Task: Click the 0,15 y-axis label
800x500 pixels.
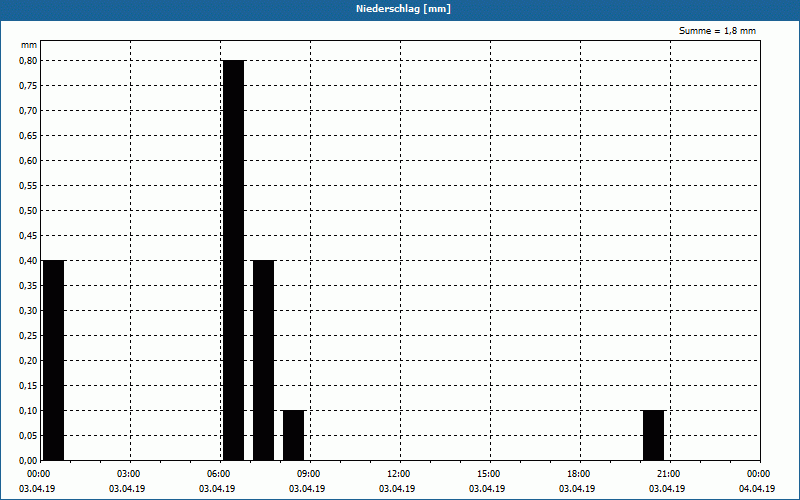Action: tap(28, 386)
